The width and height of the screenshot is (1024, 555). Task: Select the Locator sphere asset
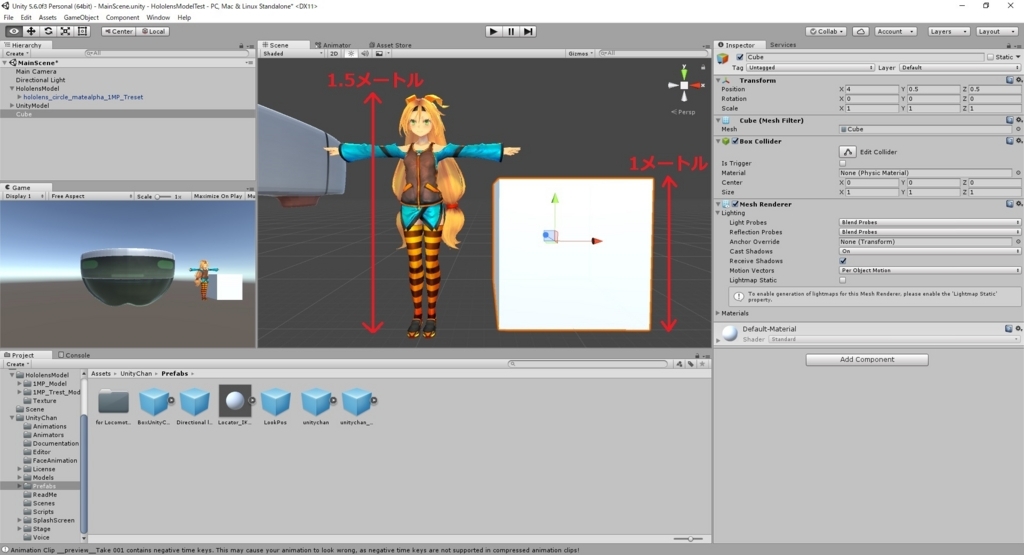tap(234, 406)
